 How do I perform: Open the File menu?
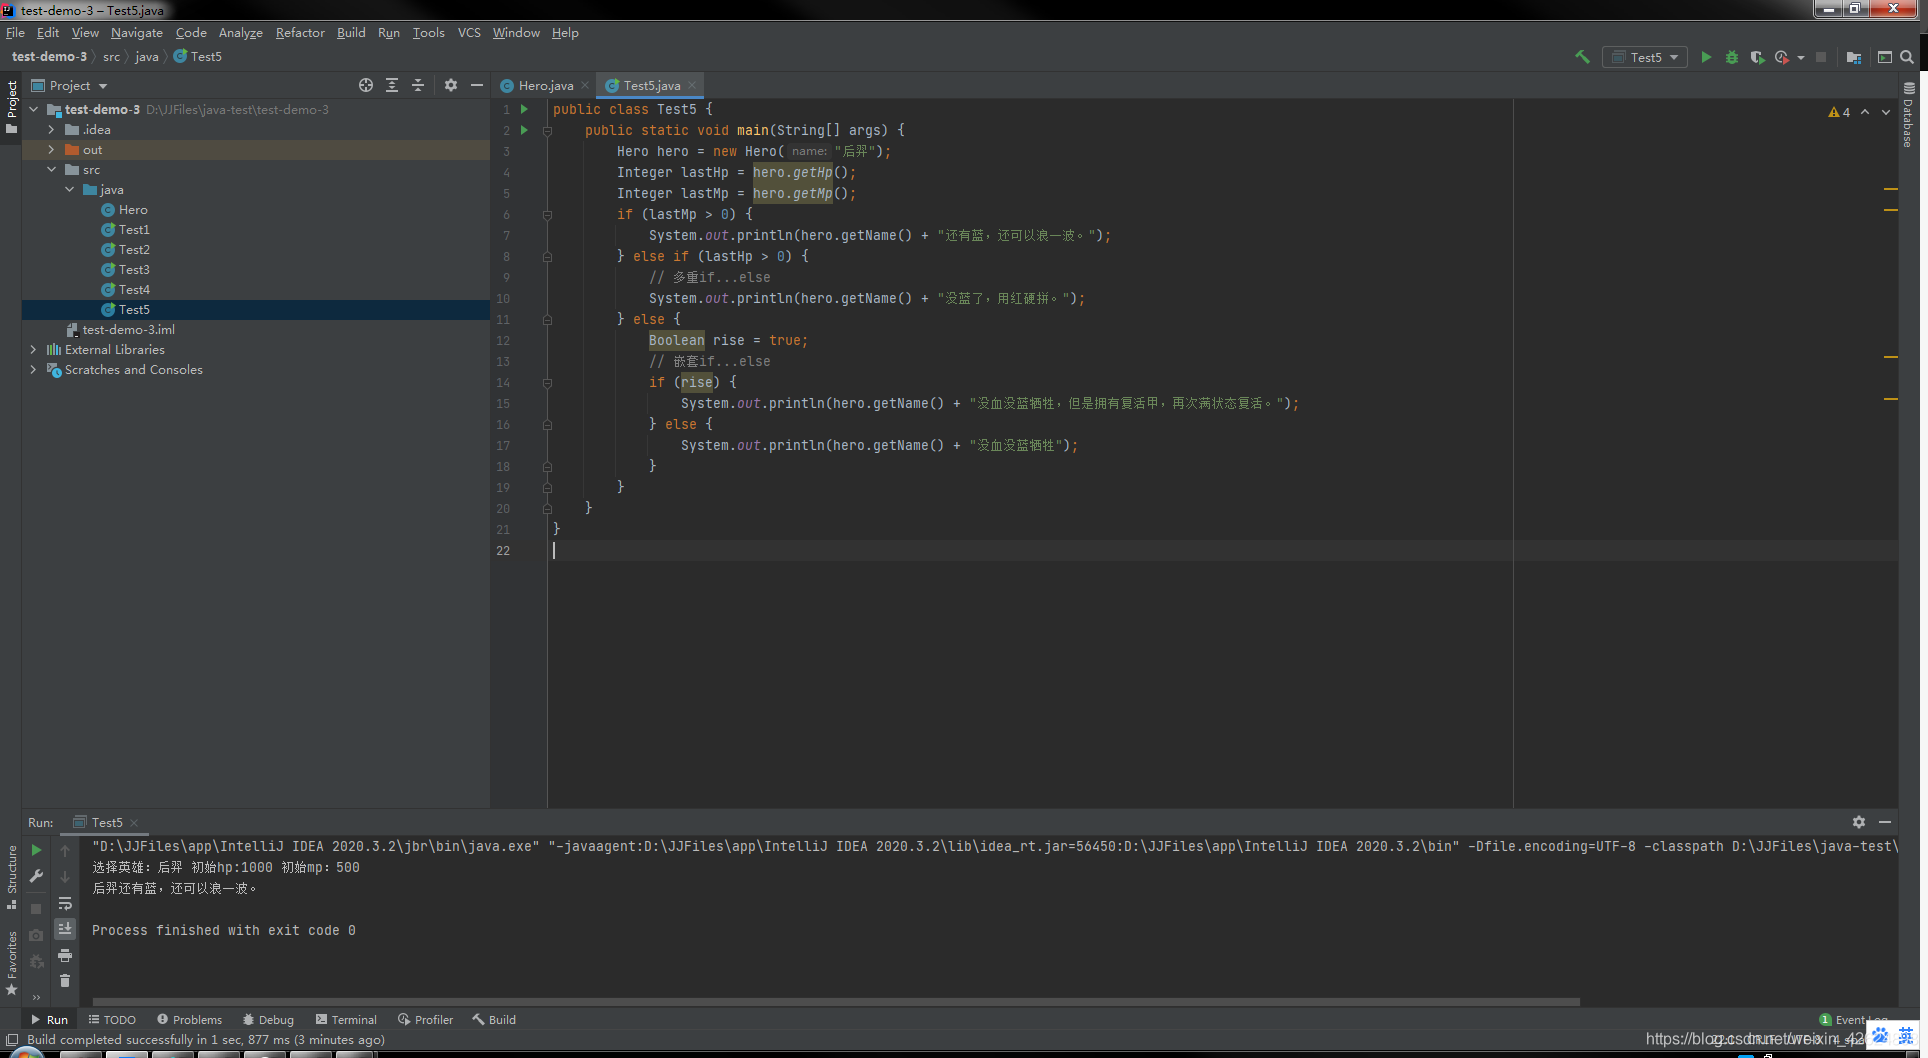tap(15, 32)
